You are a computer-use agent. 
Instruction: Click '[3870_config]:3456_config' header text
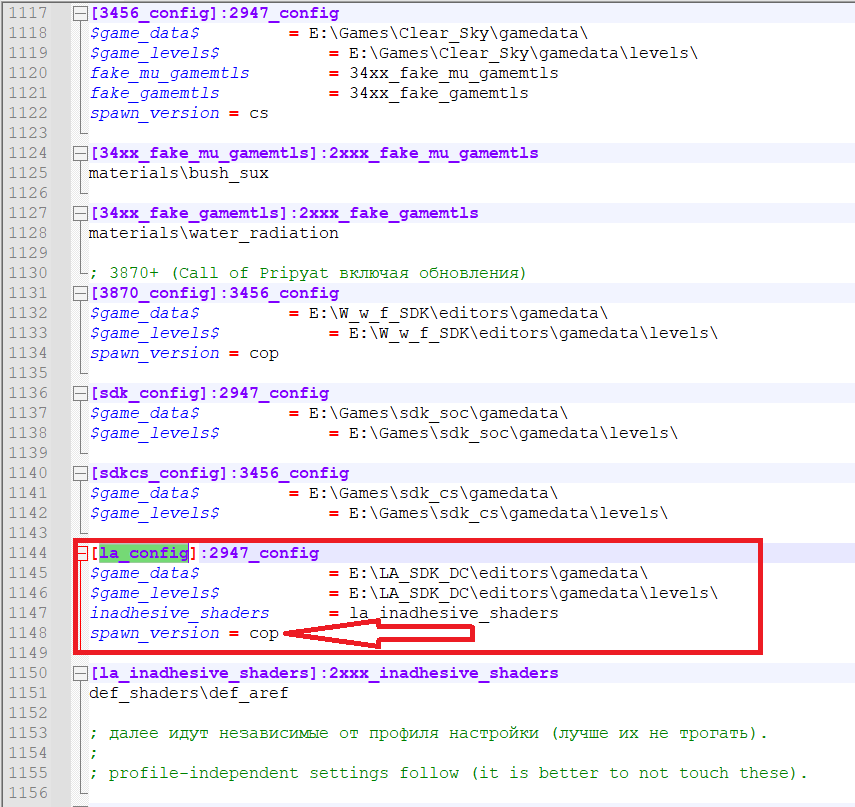pyautogui.click(x=215, y=293)
